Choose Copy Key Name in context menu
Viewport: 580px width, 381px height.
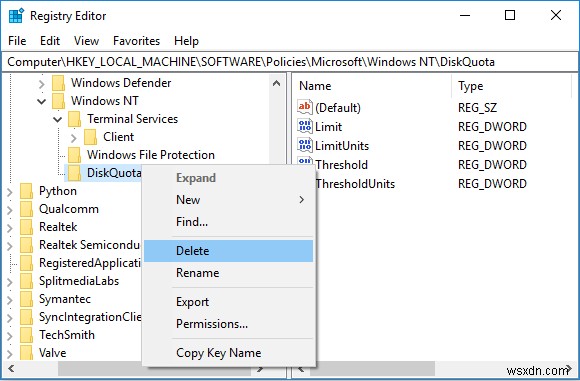(228, 353)
